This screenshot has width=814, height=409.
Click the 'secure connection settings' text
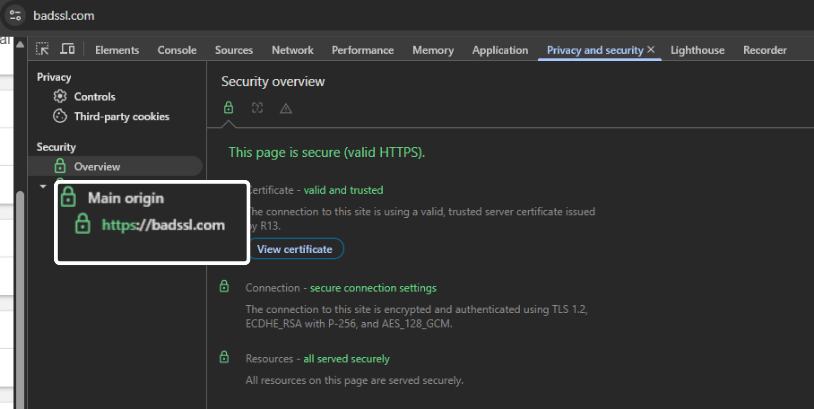click(373, 288)
